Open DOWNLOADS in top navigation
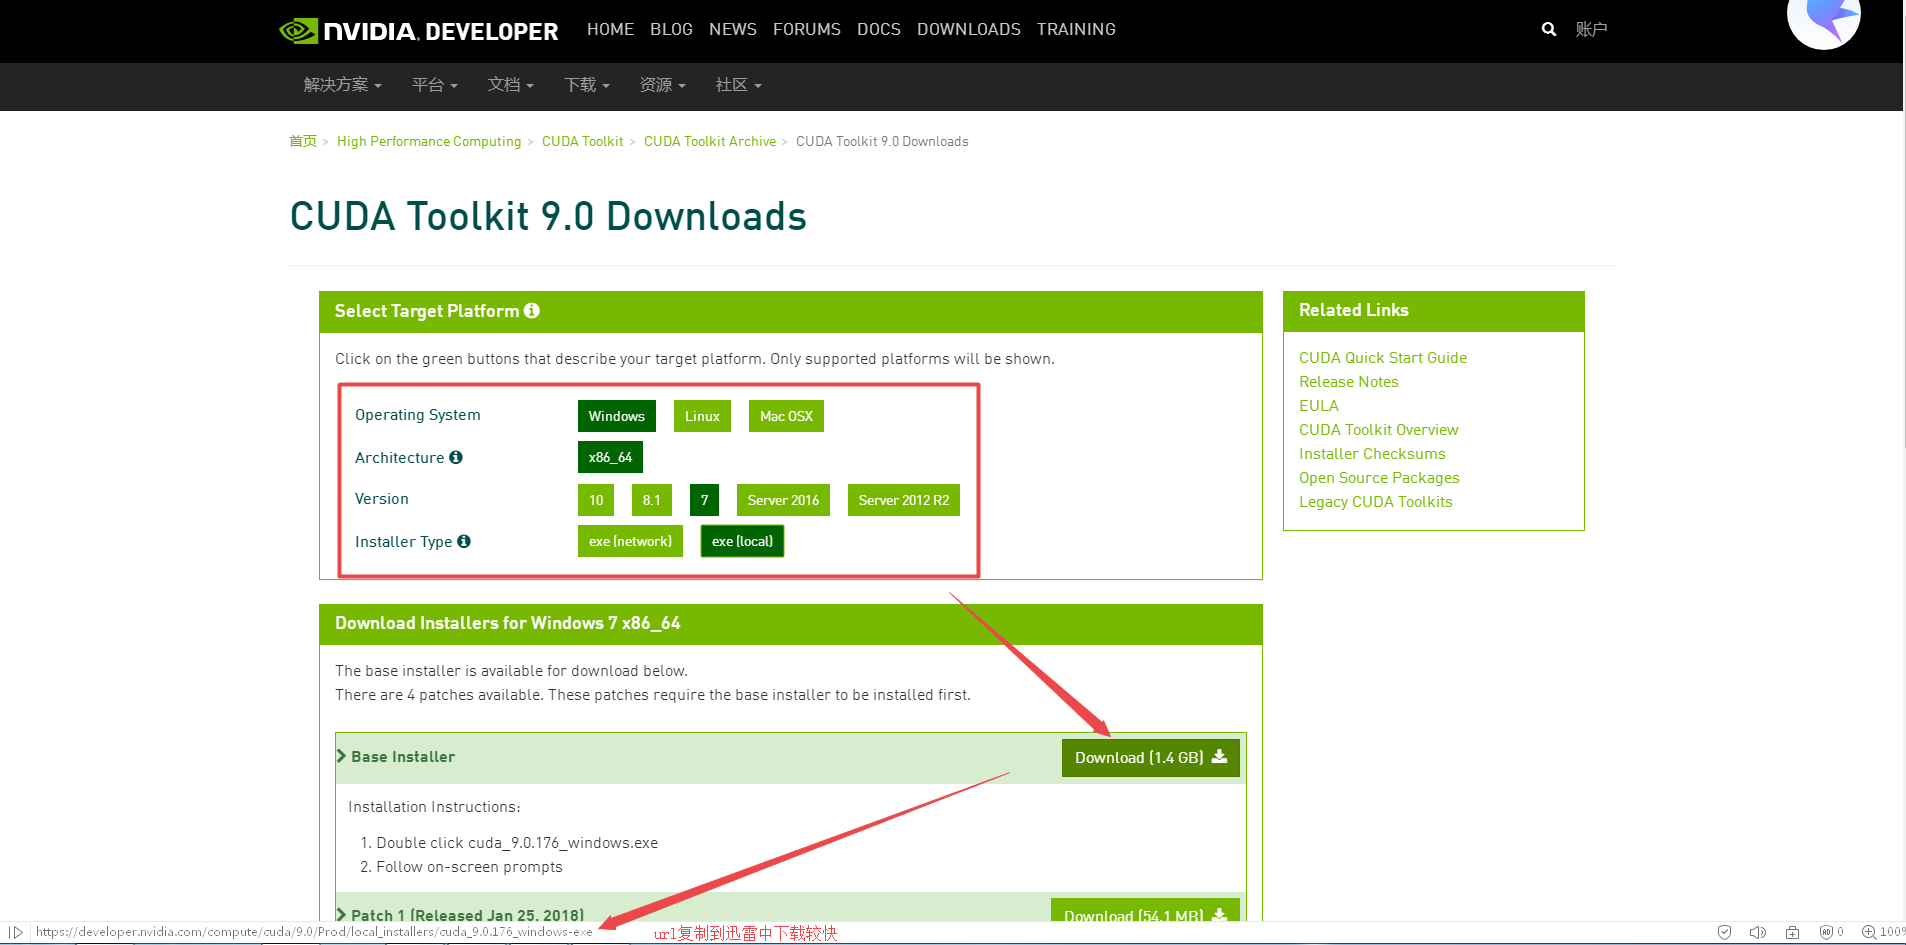The image size is (1906, 945). [969, 29]
